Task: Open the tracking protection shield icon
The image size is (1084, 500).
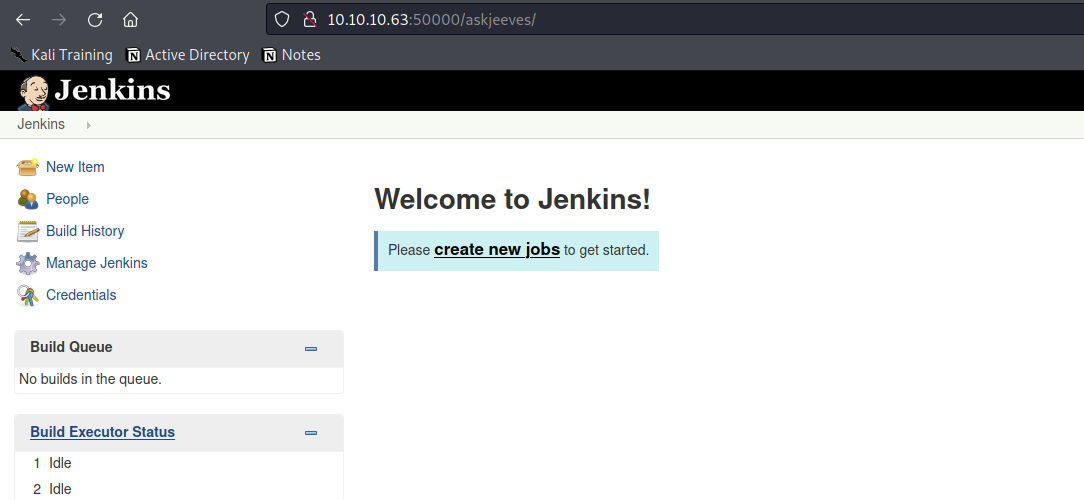Action: coord(282,19)
